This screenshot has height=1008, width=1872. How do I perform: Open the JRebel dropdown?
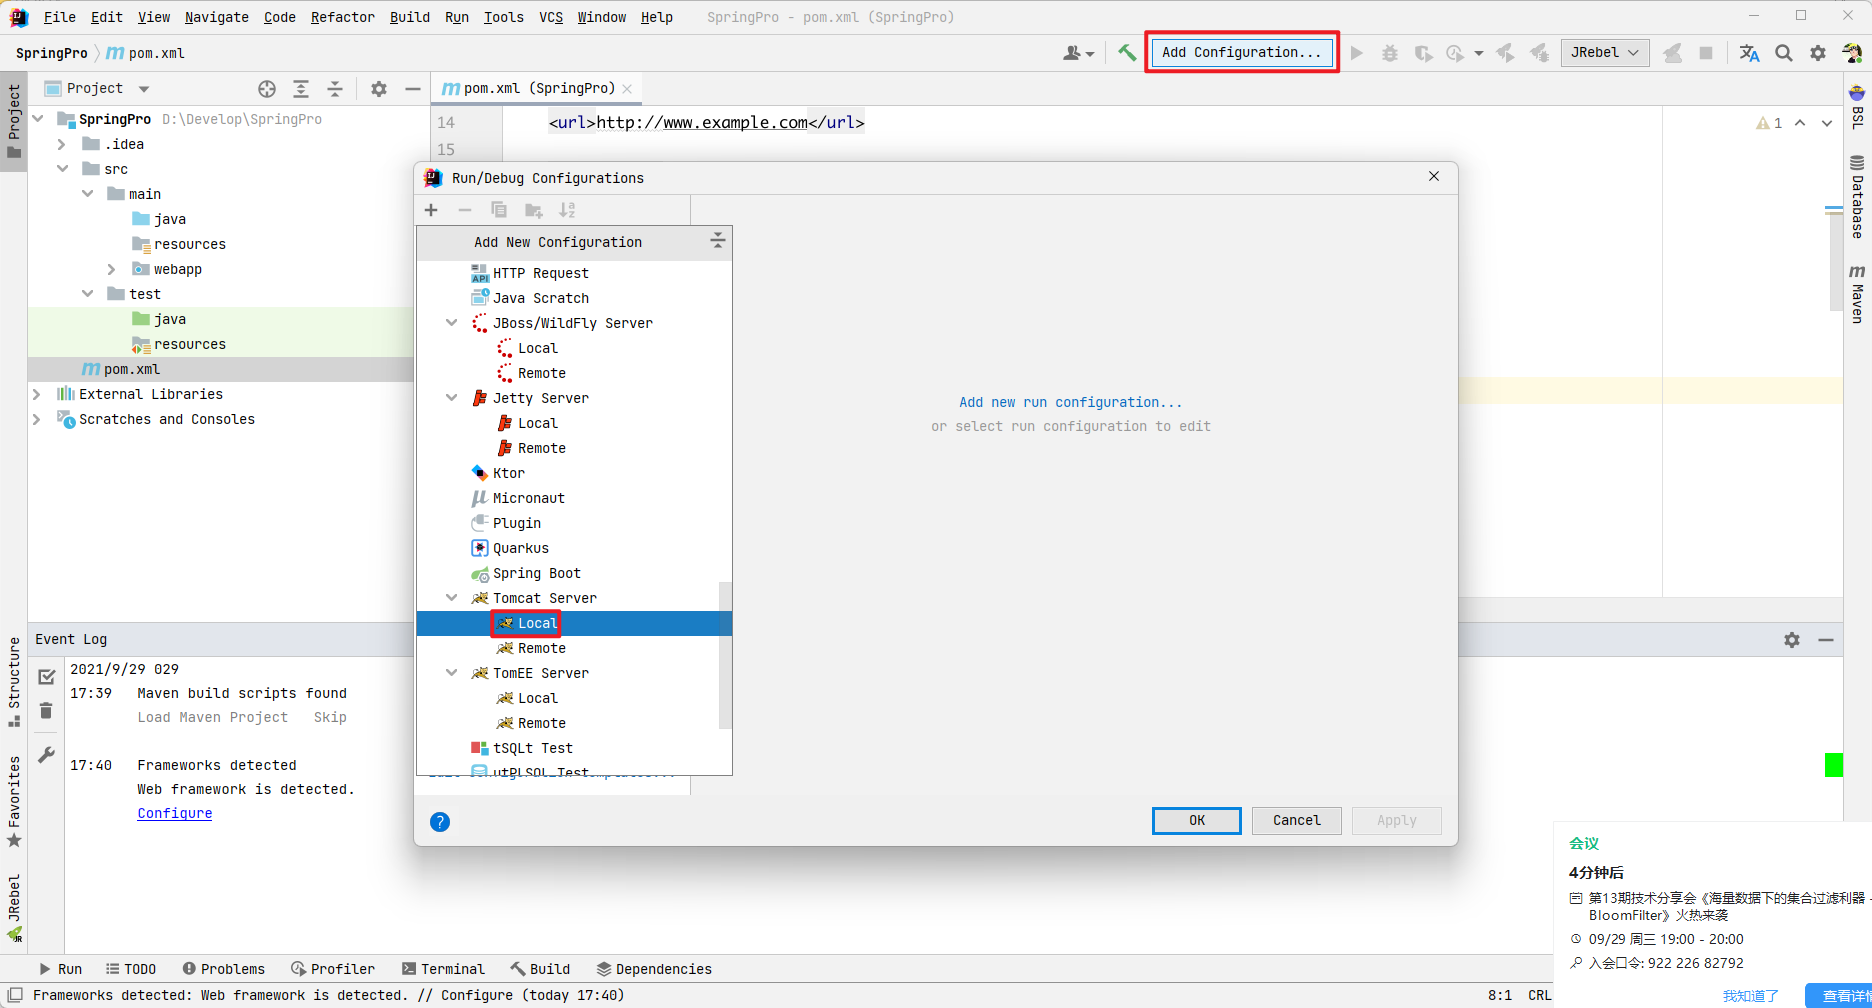tap(1605, 53)
